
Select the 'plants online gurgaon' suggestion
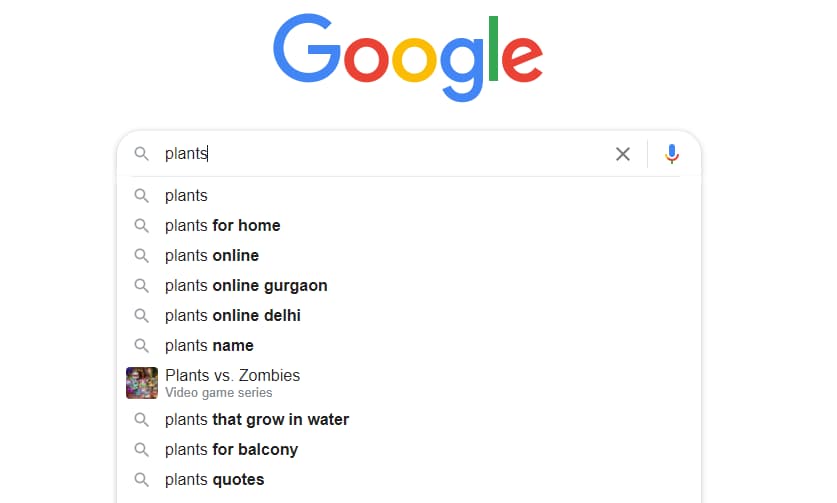[409, 285]
